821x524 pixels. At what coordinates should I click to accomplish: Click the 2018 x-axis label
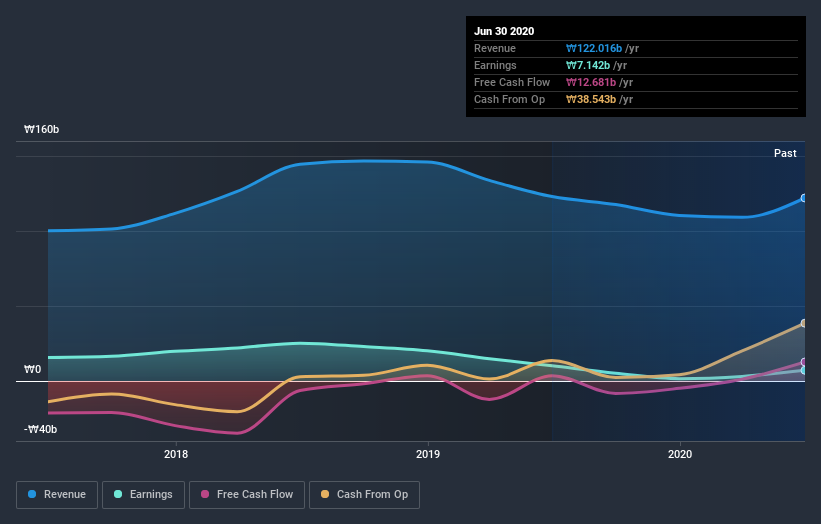tap(176, 454)
